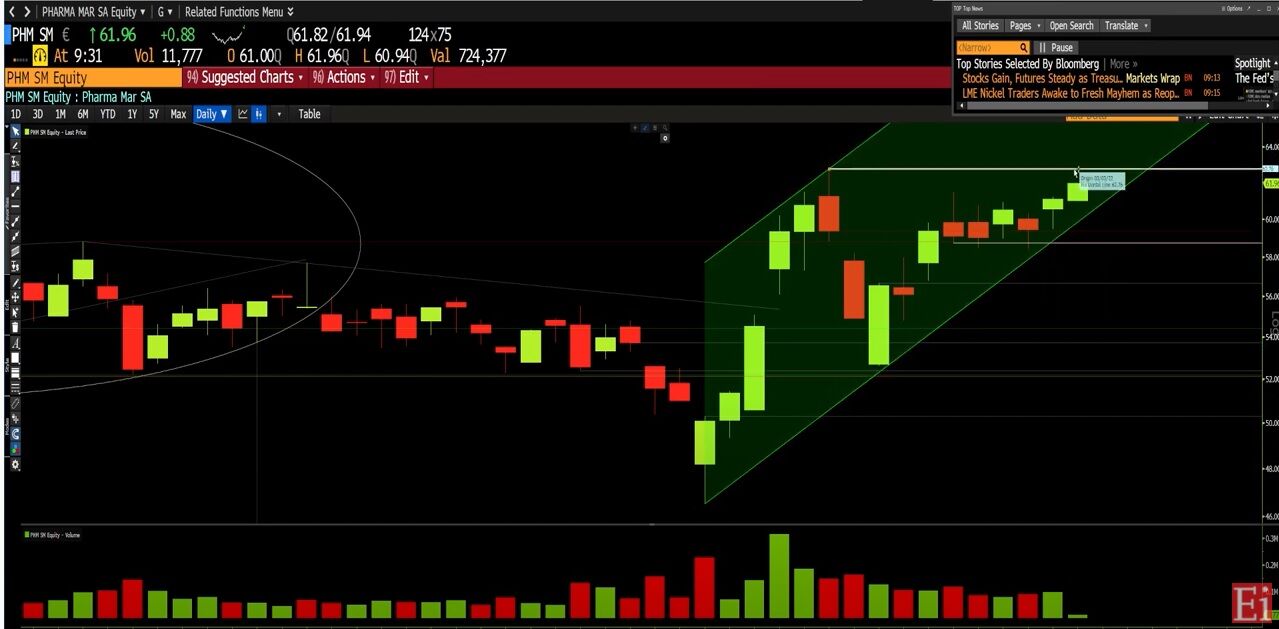Select the pointer cursor tool in drawing toolbar
This screenshot has width=1279, height=629.
pyautogui.click(x=15, y=132)
